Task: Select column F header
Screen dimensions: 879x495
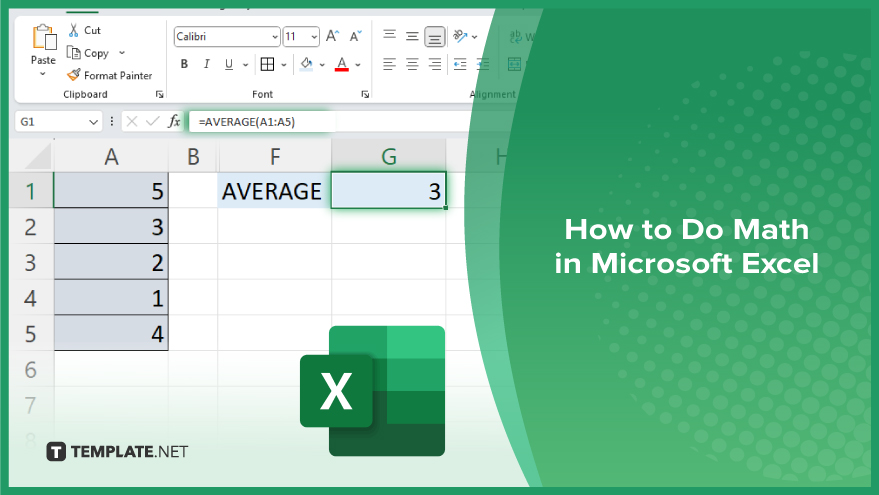Action: 275,156
